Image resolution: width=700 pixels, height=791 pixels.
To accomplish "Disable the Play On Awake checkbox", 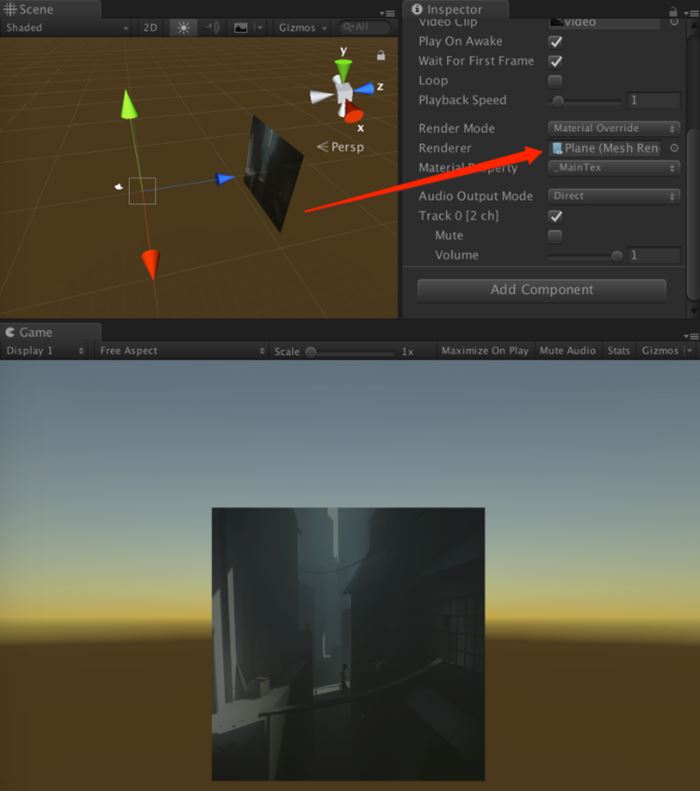I will pyautogui.click(x=556, y=42).
